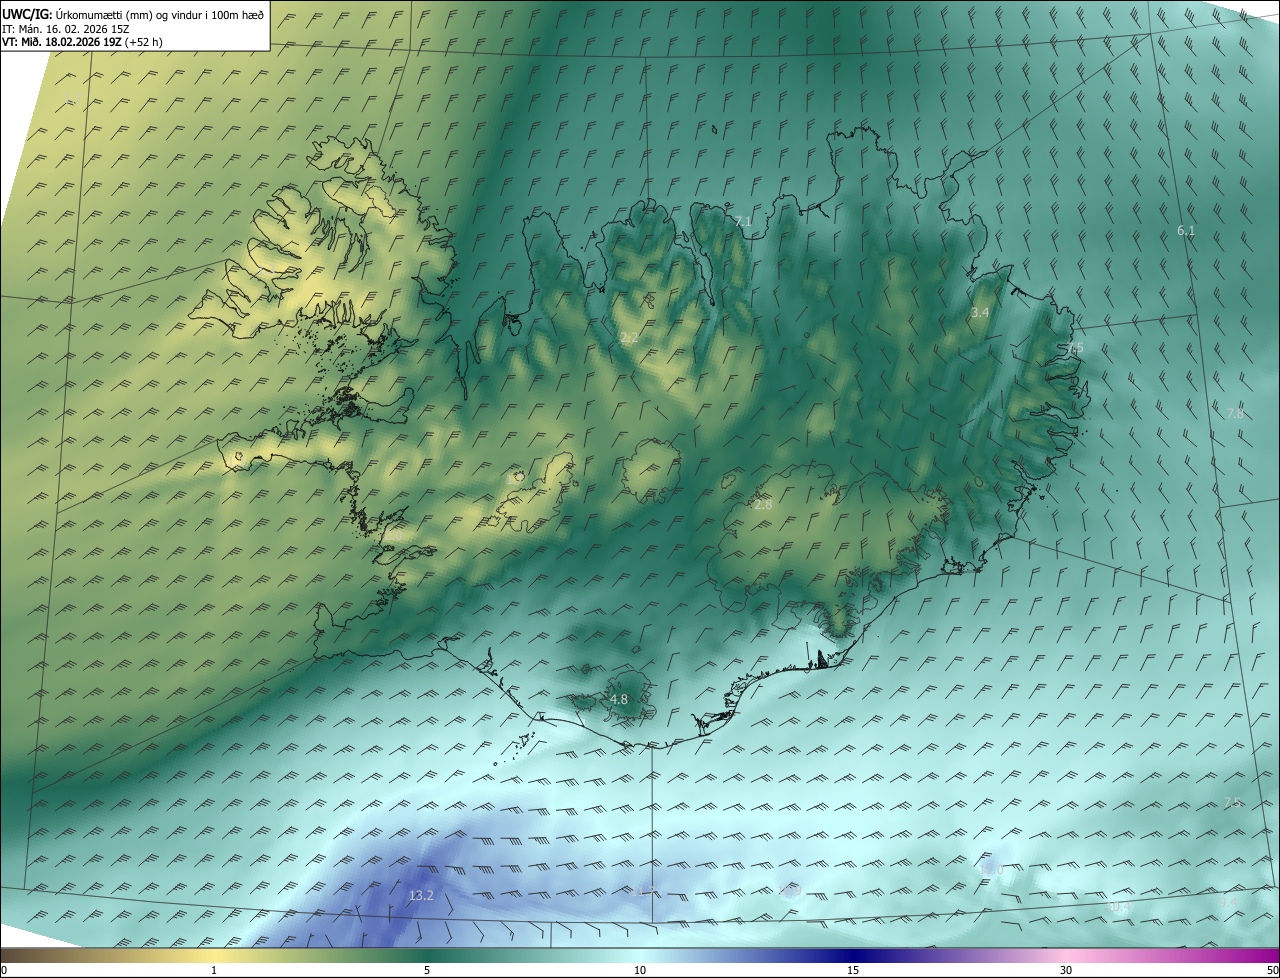The image size is (1280, 978).
Task: Click the value label 7.8 off the east coast
Action: point(1235,413)
